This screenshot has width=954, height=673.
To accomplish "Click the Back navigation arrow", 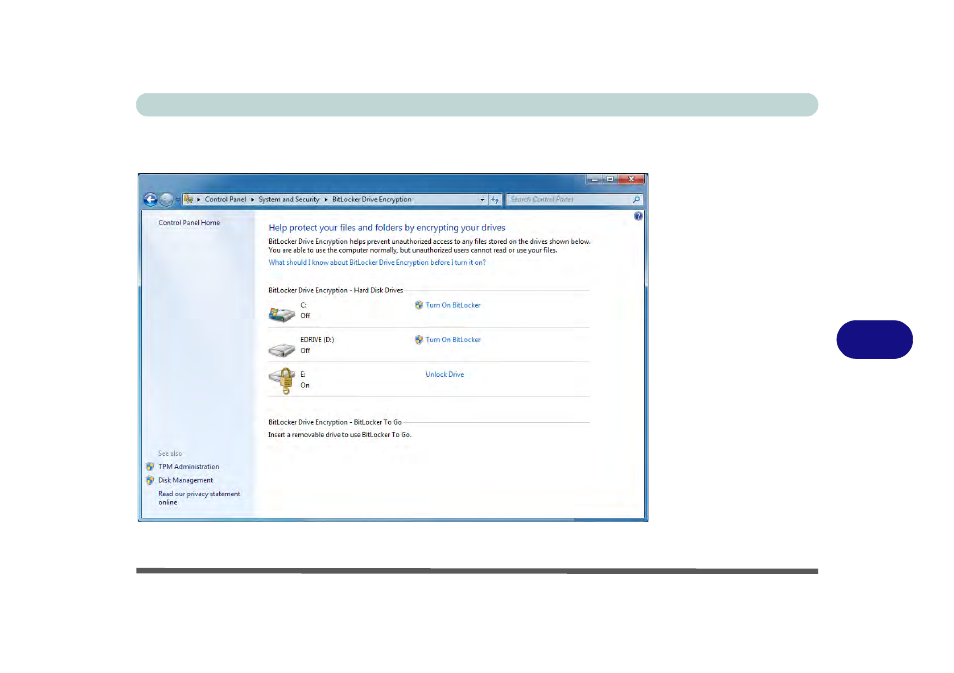I will click(x=150, y=199).
